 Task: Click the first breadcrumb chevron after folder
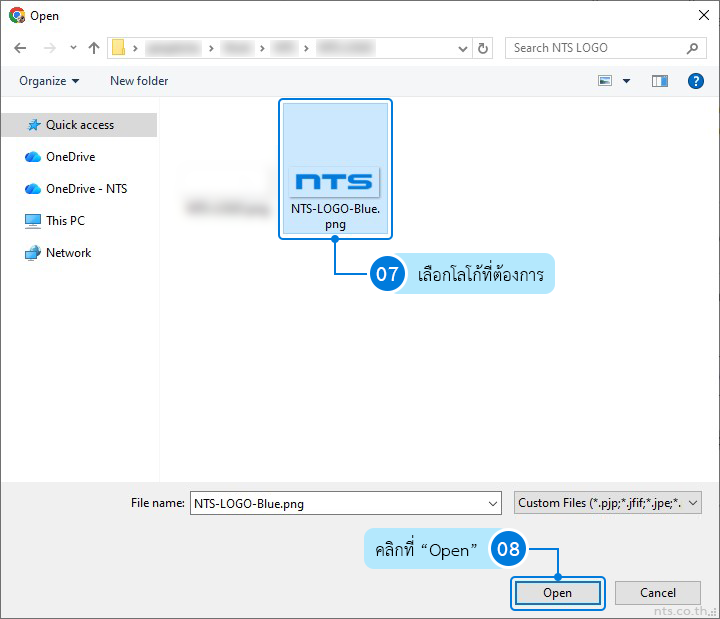pyautogui.click(x=135, y=48)
